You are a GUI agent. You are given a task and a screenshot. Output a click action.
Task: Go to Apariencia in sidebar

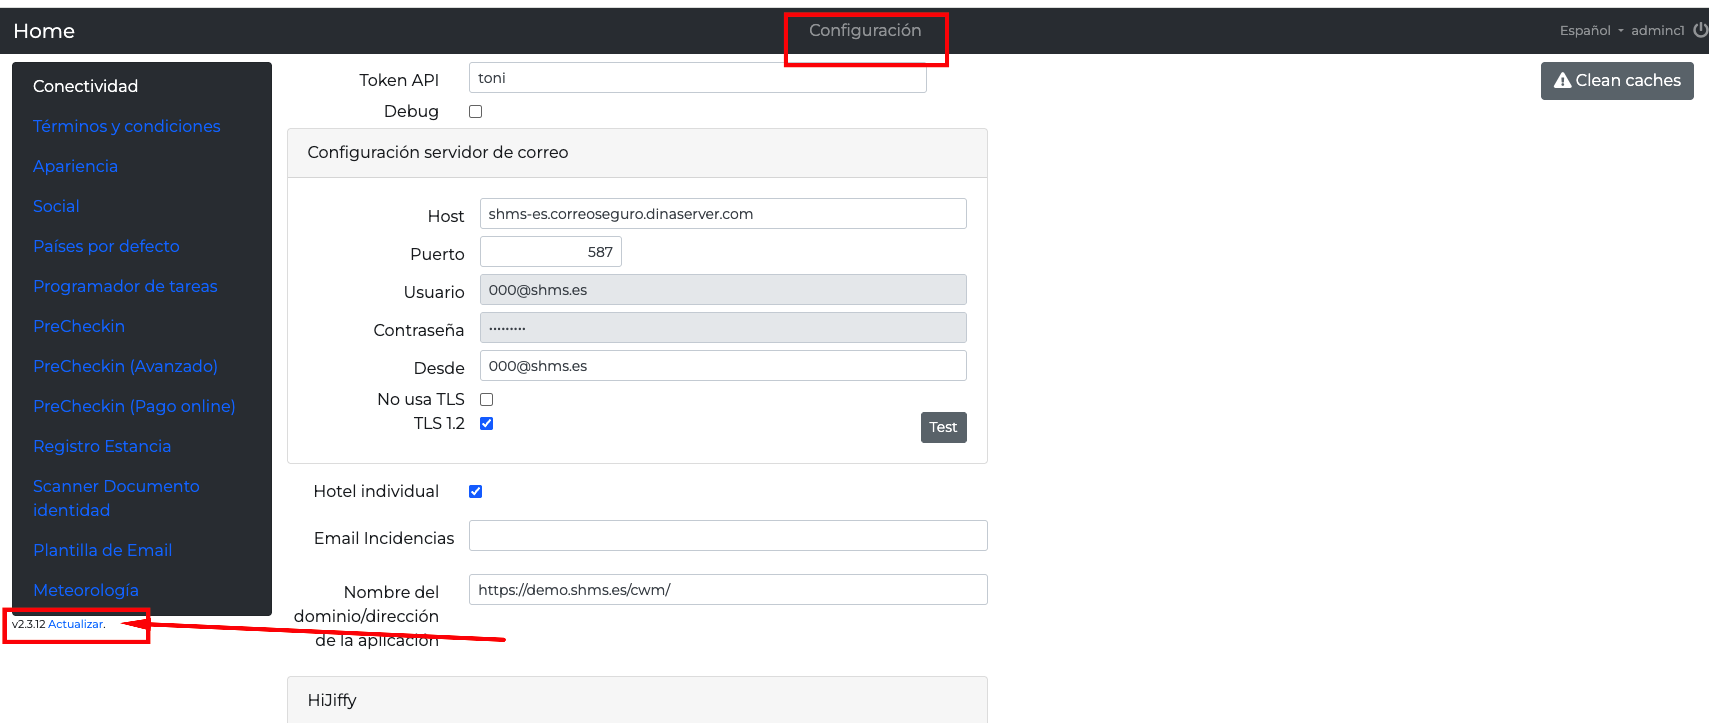pyautogui.click(x=75, y=167)
